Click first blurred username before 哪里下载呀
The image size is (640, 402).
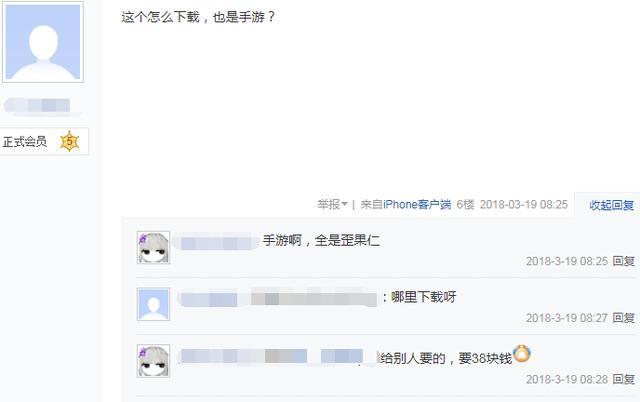tap(208, 299)
